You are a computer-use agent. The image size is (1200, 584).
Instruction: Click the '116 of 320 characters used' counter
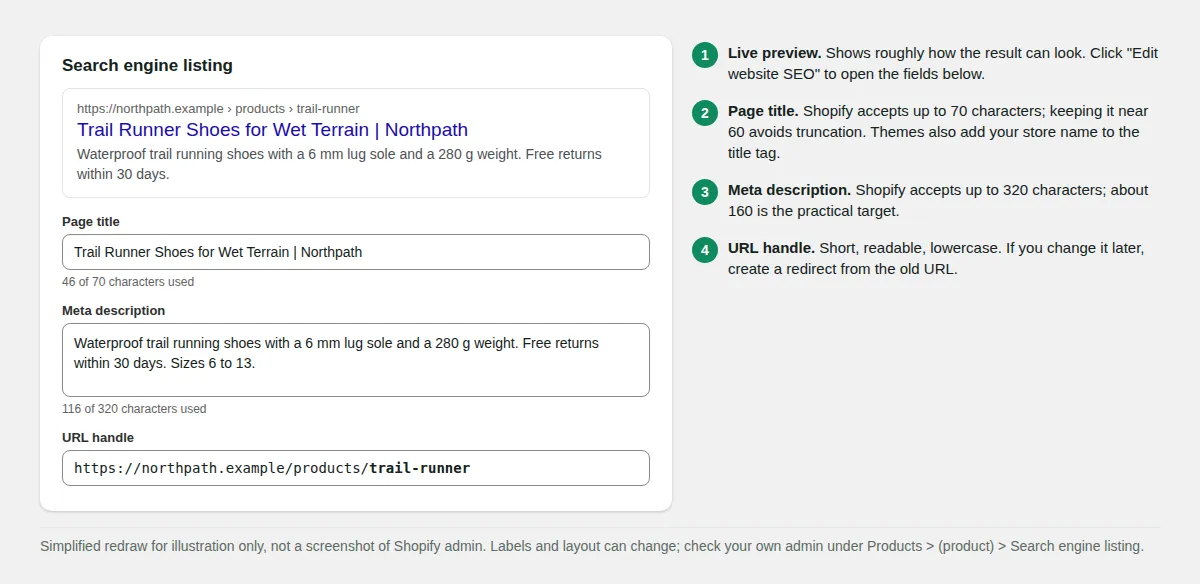tap(134, 409)
